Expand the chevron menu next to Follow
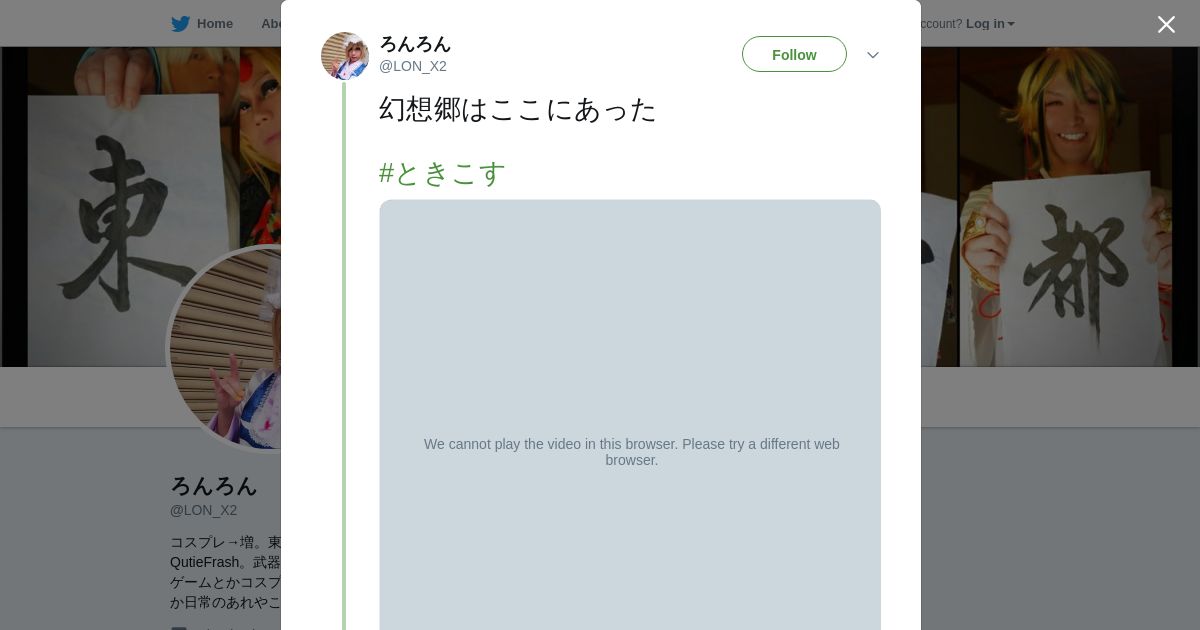1200x630 pixels. [872, 55]
